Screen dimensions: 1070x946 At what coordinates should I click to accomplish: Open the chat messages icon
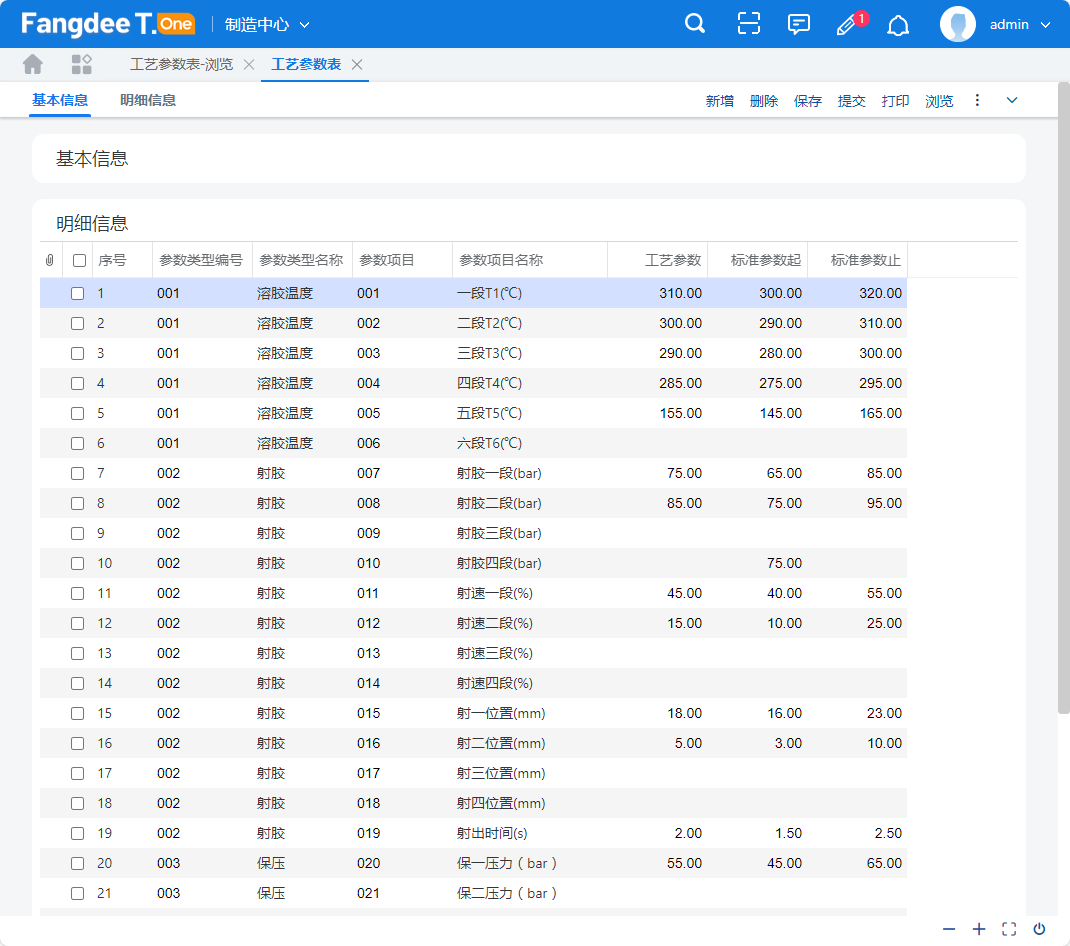coord(799,24)
